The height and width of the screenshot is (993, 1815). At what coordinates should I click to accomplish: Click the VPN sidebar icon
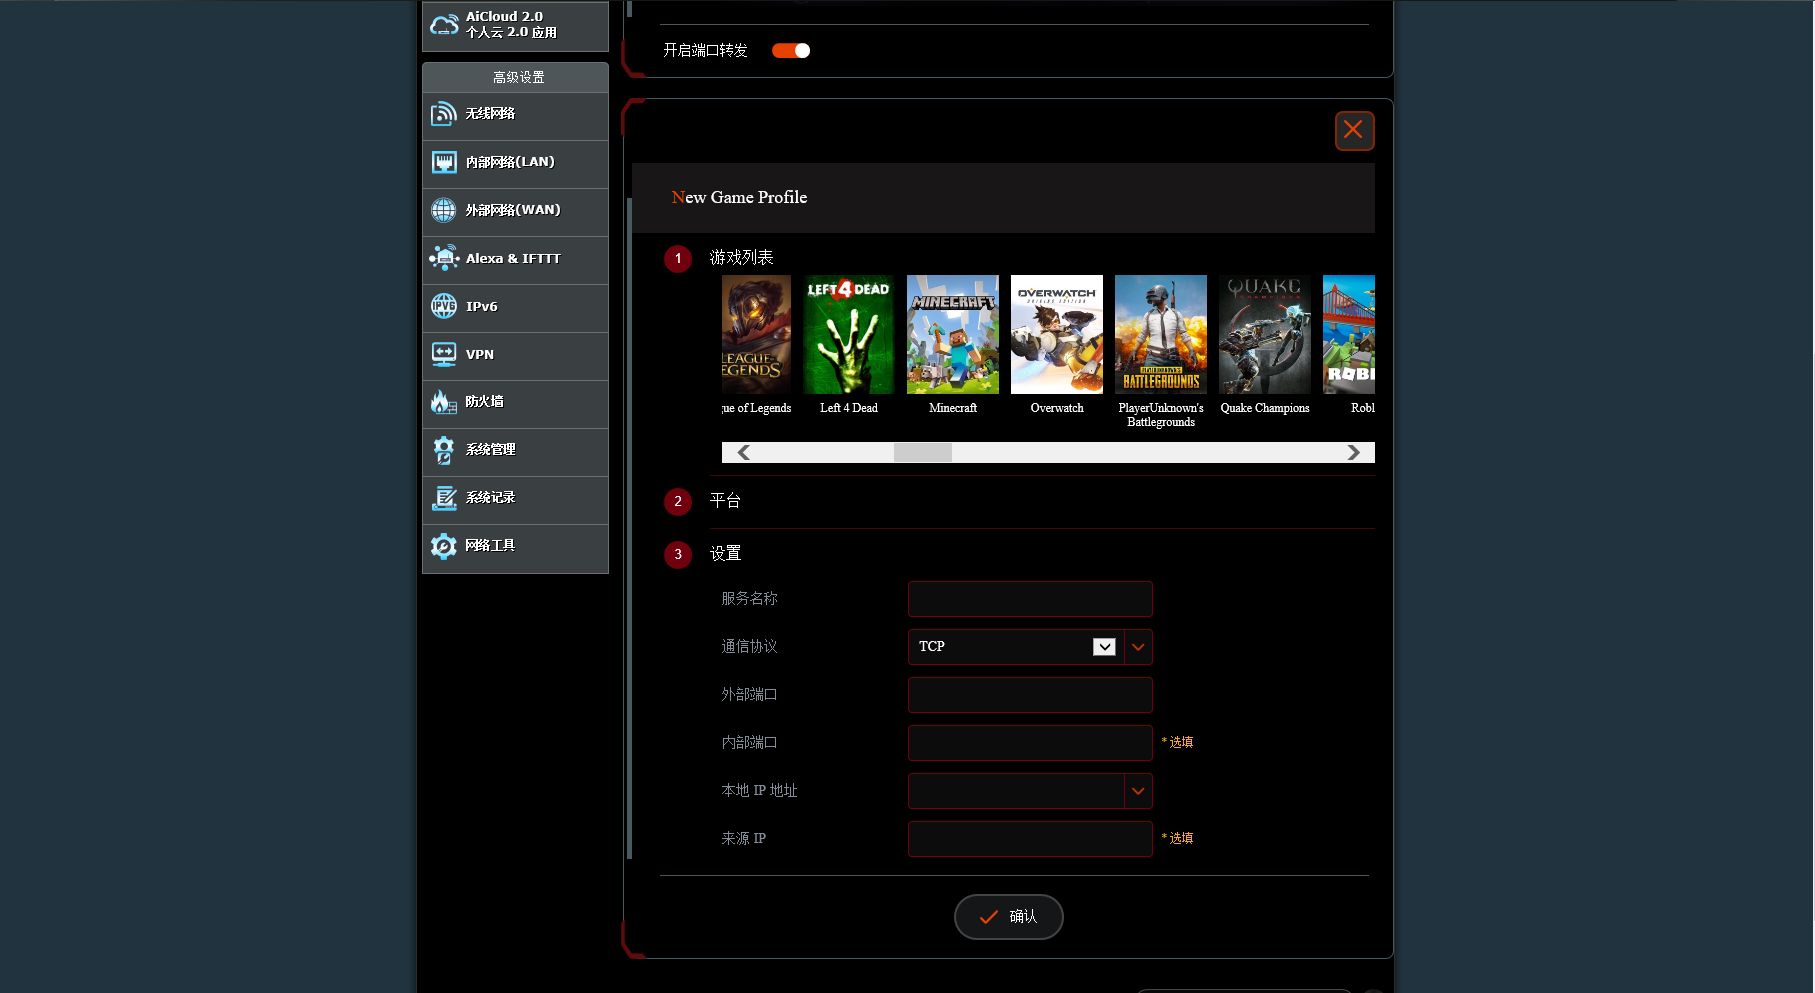(444, 354)
